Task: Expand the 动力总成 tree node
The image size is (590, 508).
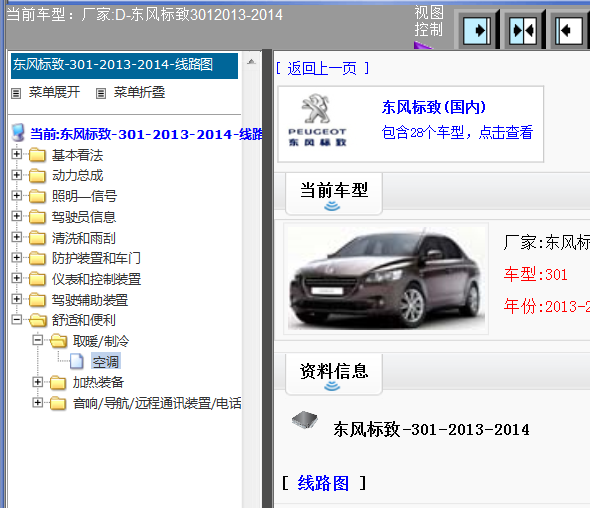Action: point(17,175)
